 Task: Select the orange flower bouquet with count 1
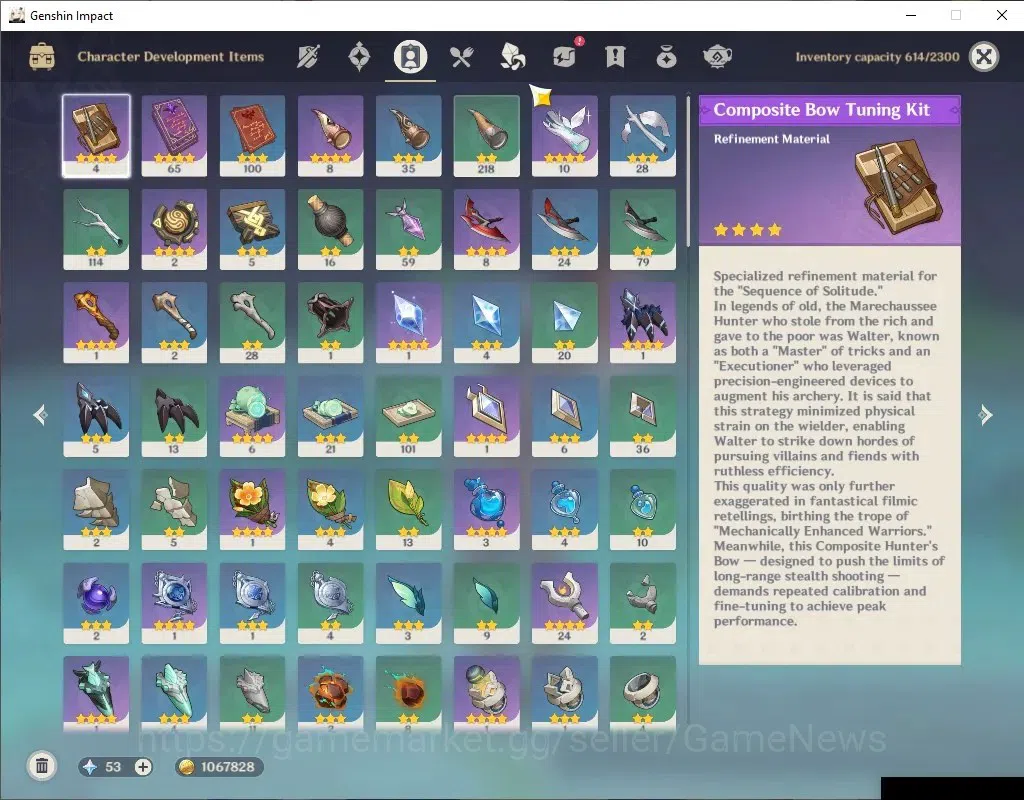point(252,509)
